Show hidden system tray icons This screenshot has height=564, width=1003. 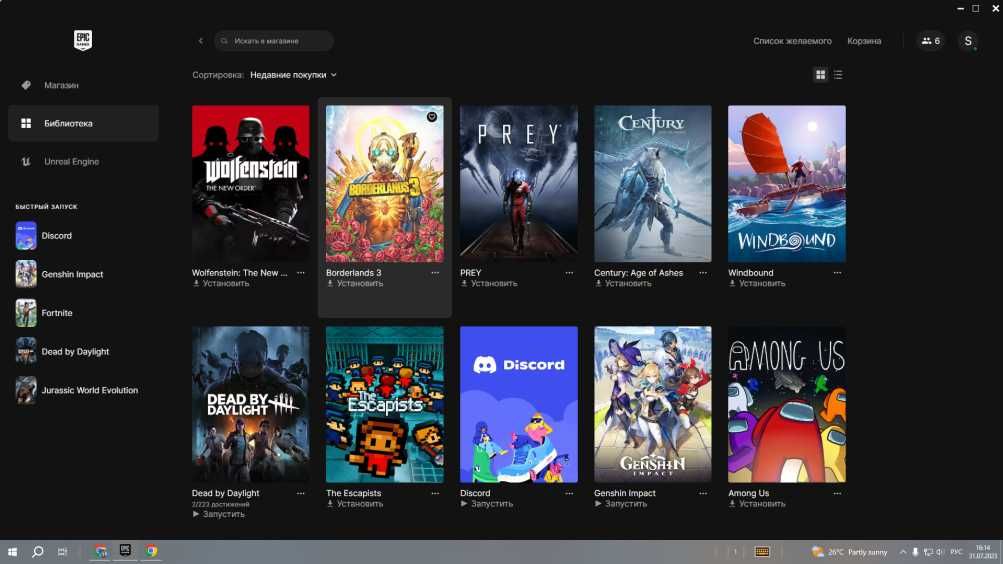[903, 552]
